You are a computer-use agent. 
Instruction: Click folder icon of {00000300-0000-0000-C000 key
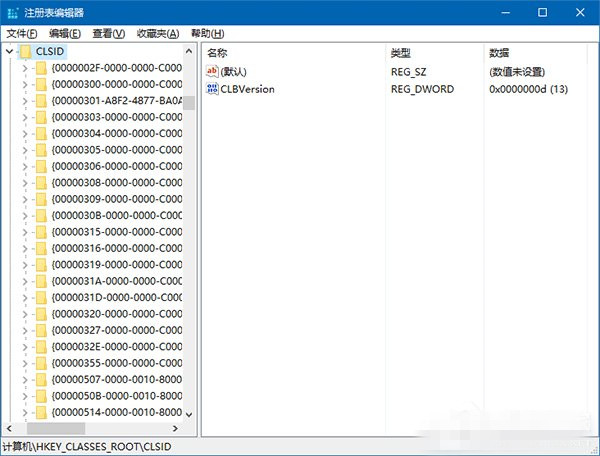coord(41,85)
